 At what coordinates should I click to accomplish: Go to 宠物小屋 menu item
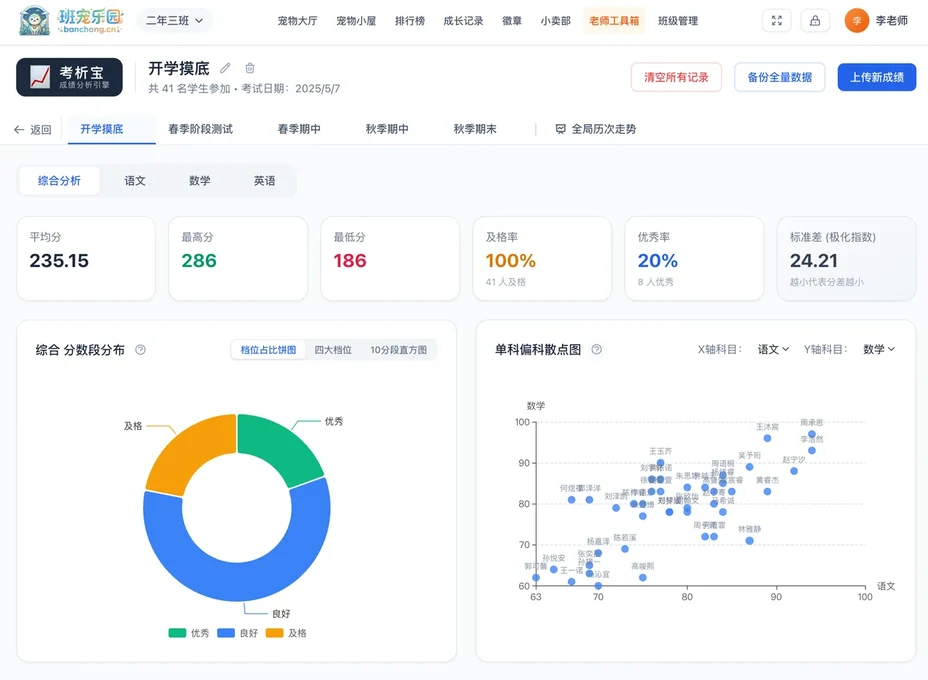(356, 21)
